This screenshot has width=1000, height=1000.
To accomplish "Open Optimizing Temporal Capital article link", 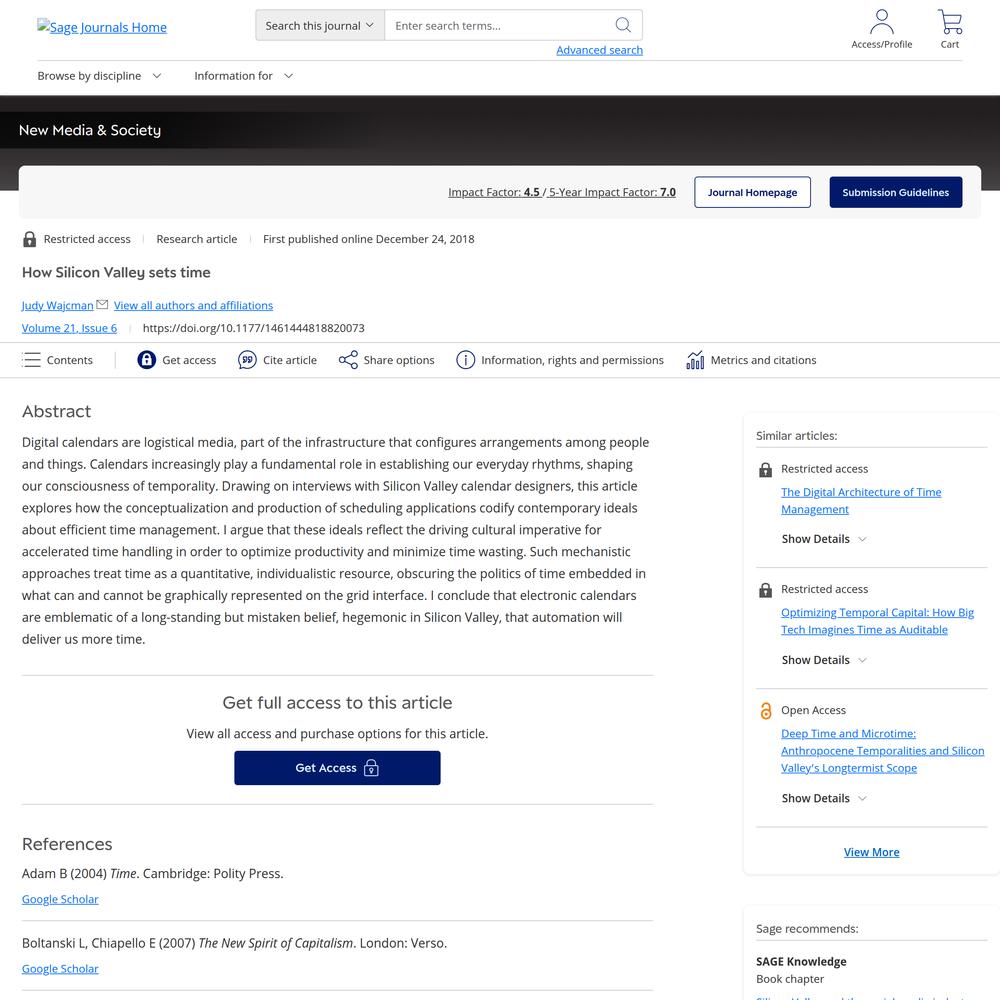I will 878,621.
